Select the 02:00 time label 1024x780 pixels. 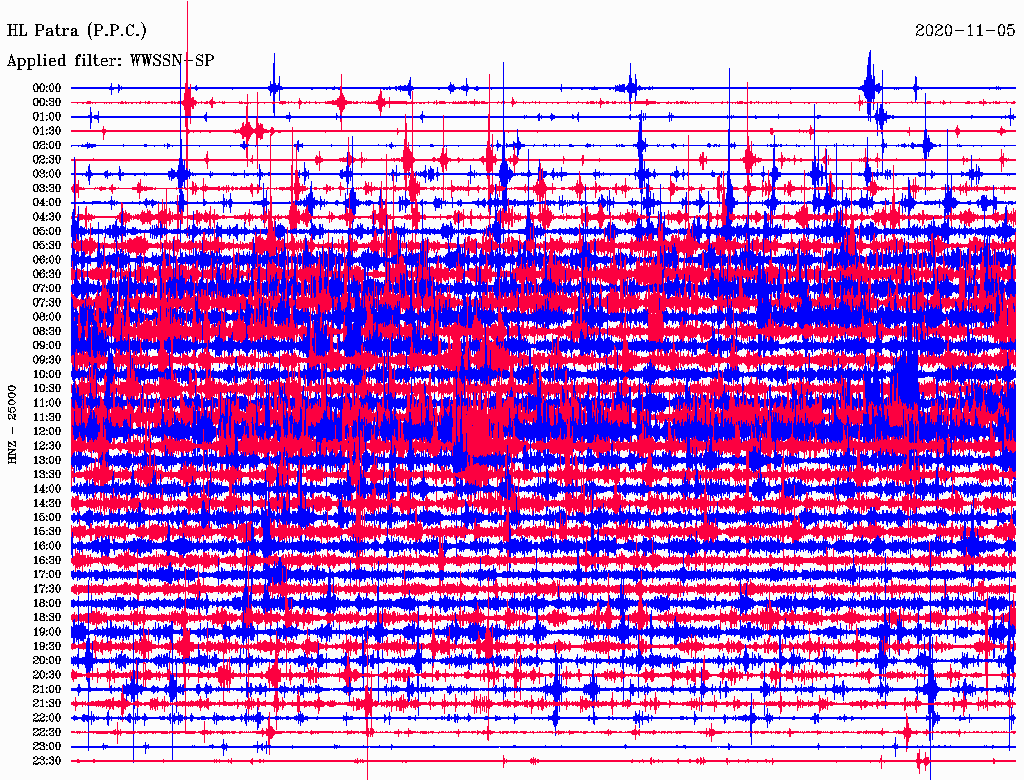47,146
